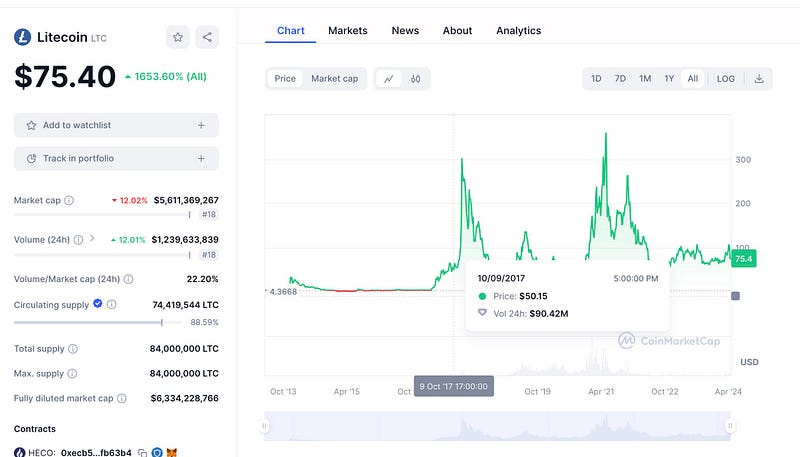Open the share icon button
Image resolution: width=800 pixels, height=457 pixels.
(207, 37)
